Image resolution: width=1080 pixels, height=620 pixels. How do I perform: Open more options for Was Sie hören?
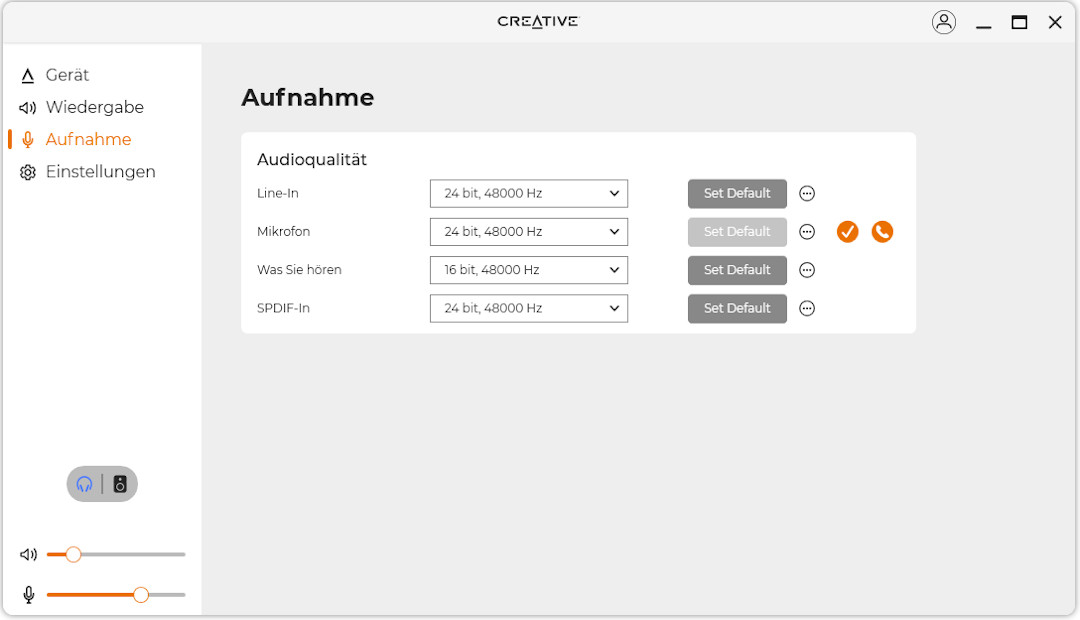807,270
